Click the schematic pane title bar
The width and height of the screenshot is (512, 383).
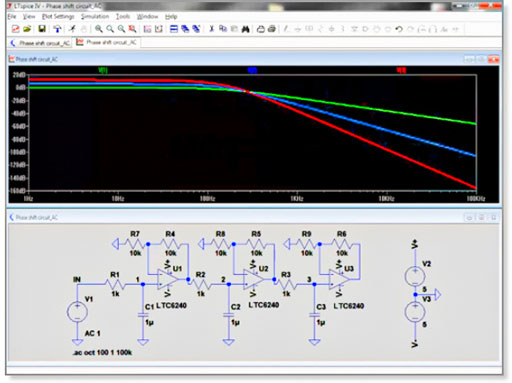(x=254, y=217)
